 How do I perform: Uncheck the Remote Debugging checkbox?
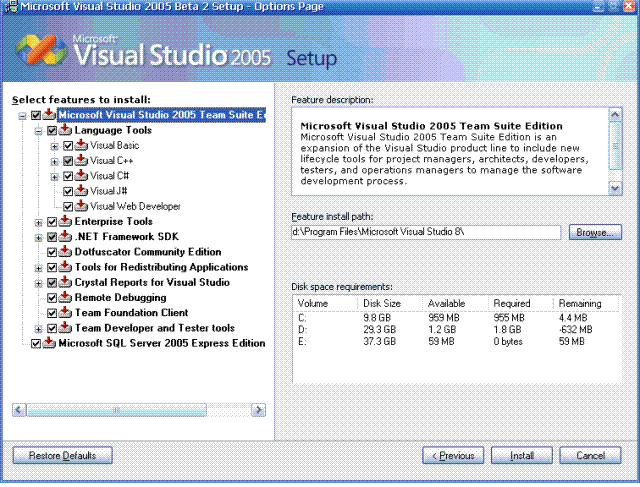tap(52, 298)
